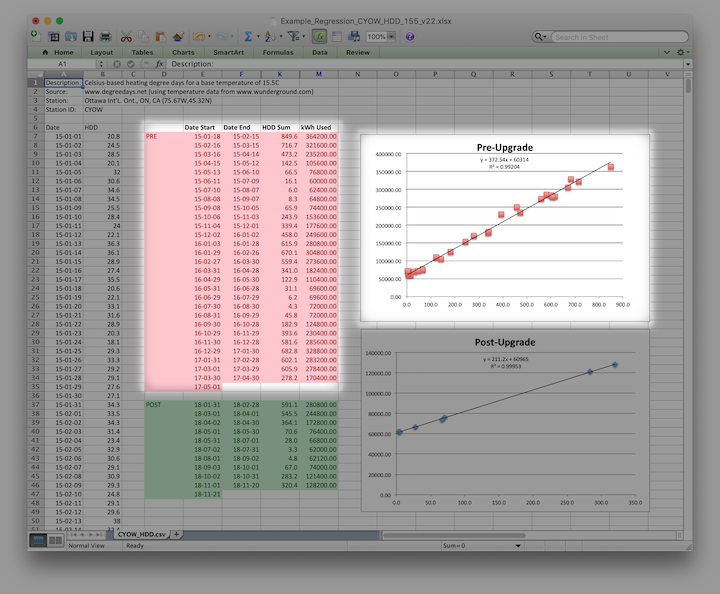Open the Help purple question mark icon

coord(410,37)
